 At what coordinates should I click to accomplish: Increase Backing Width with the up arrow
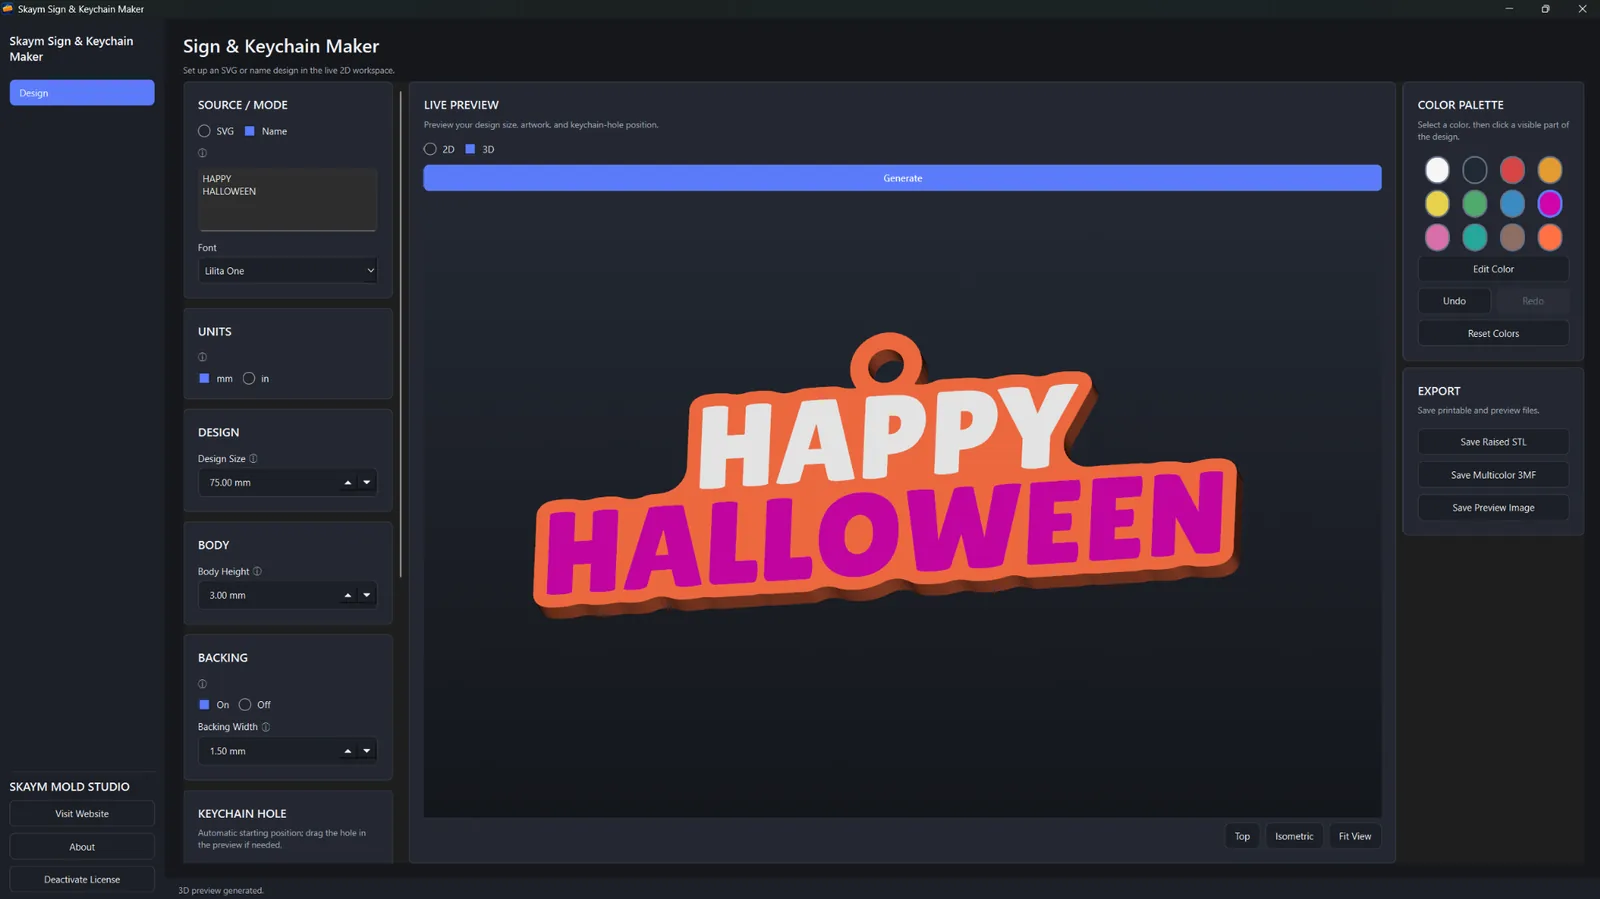[x=348, y=752]
